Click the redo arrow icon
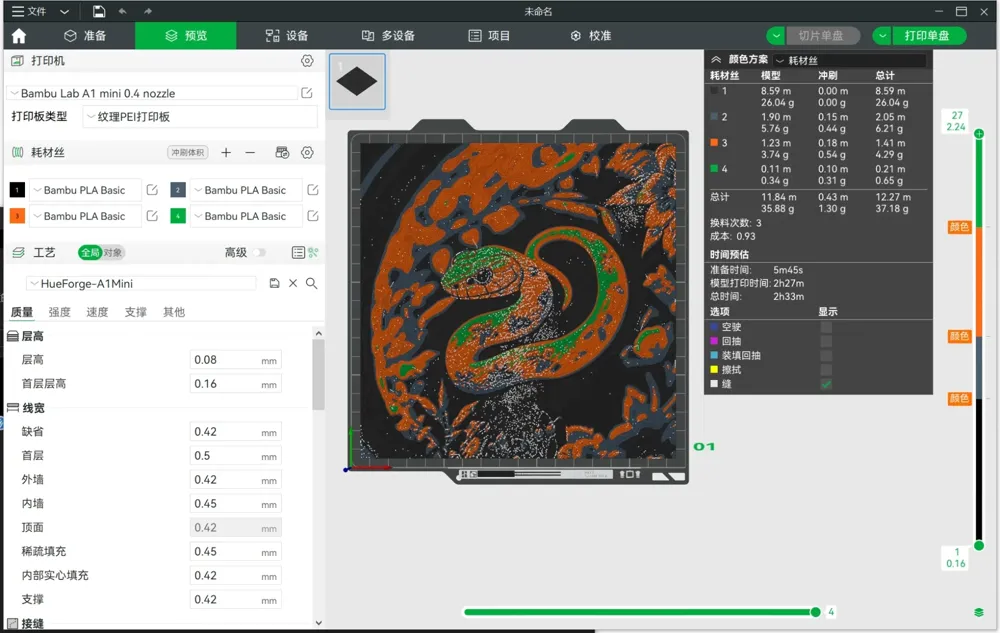The image size is (1000, 633). tap(147, 11)
